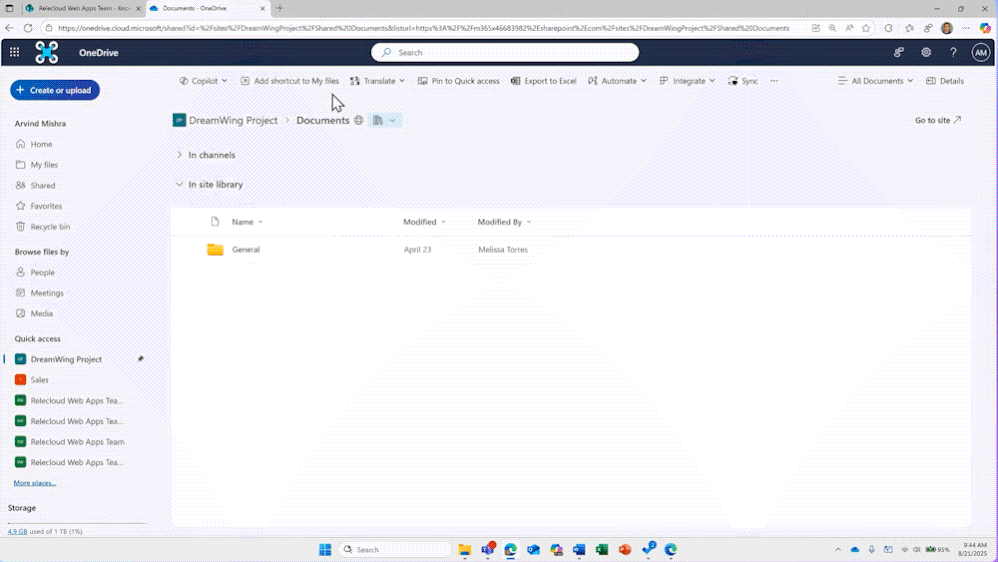The height and width of the screenshot is (562, 998).
Task: Open the Modified column dropdown
Action: (425, 221)
